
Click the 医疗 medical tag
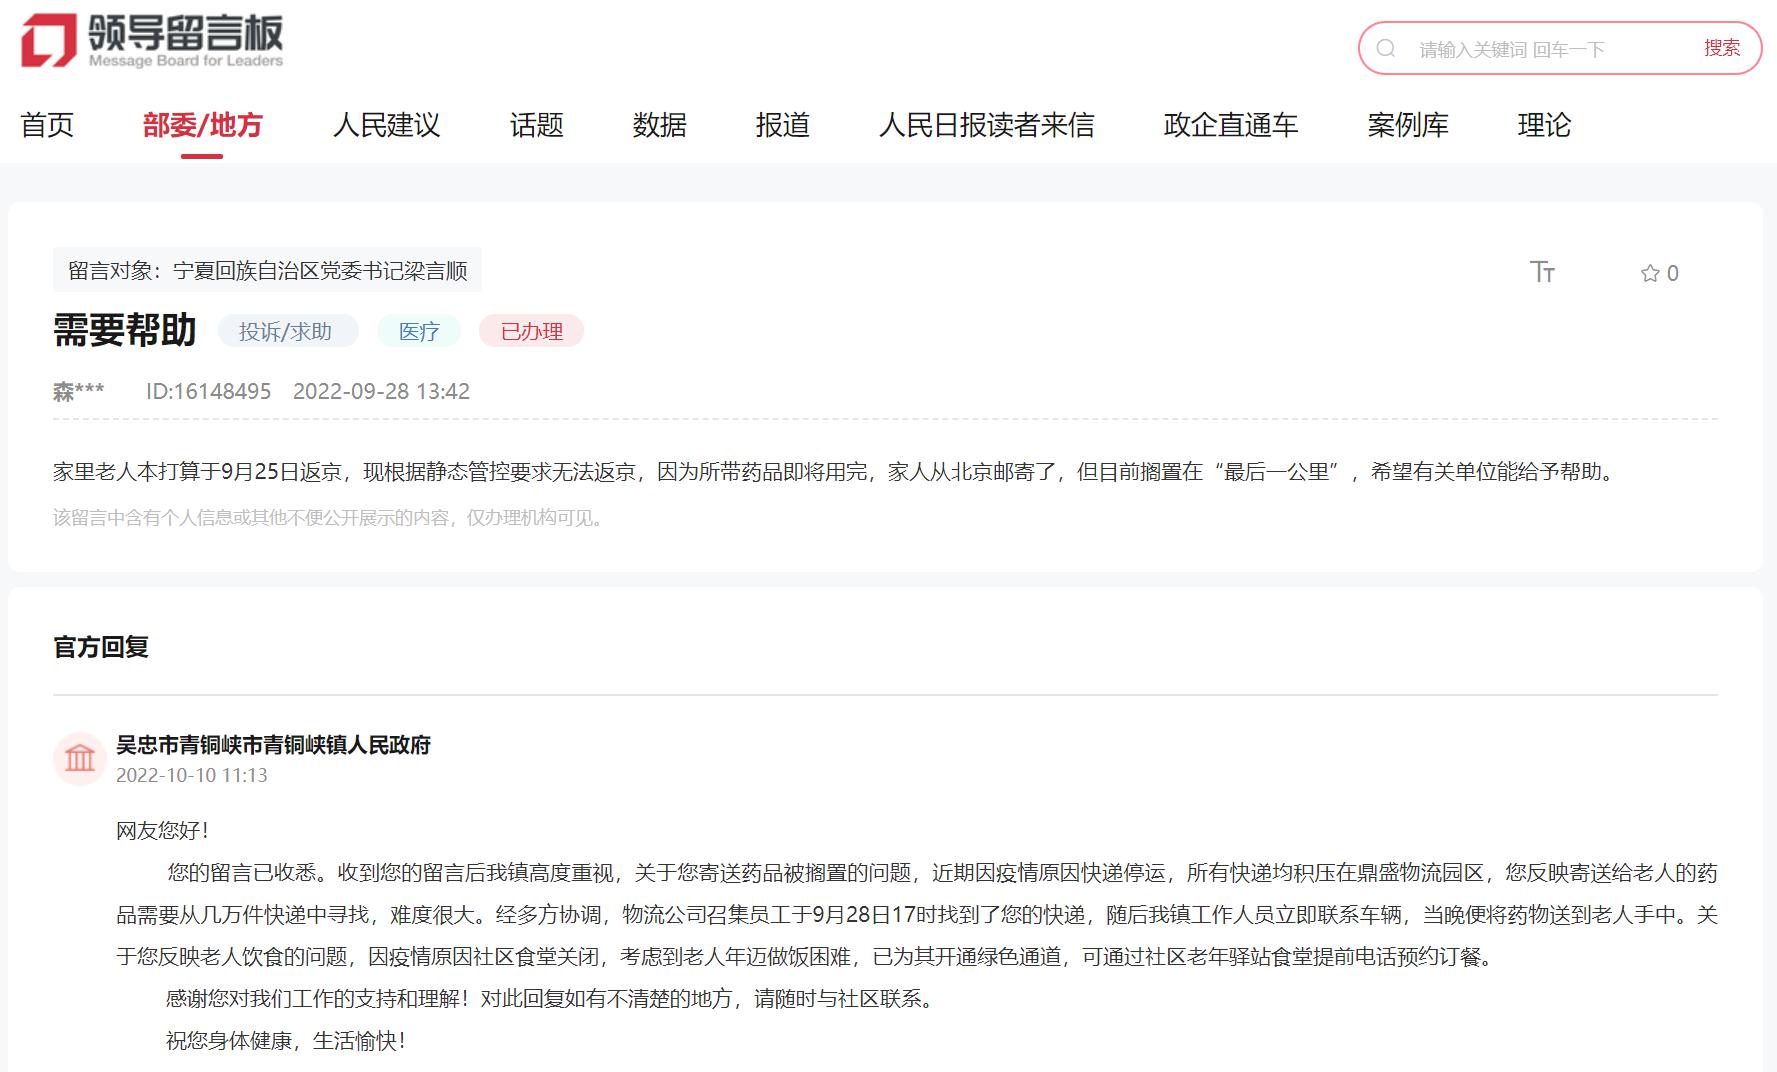point(419,331)
